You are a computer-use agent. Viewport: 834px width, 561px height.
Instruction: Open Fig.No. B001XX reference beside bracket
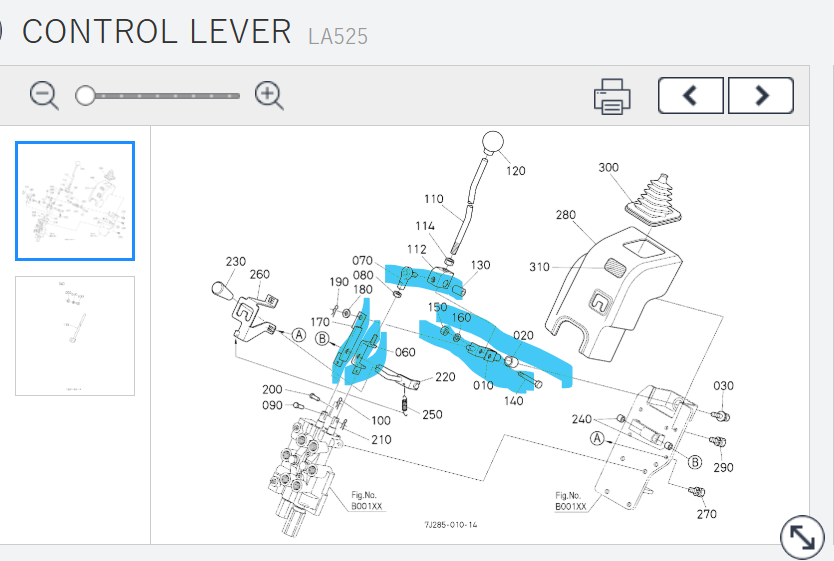point(571,501)
